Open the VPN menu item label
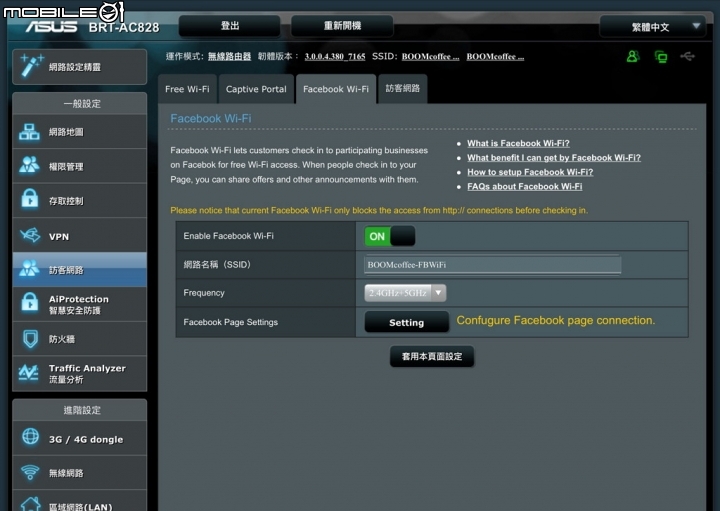 click(x=59, y=237)
